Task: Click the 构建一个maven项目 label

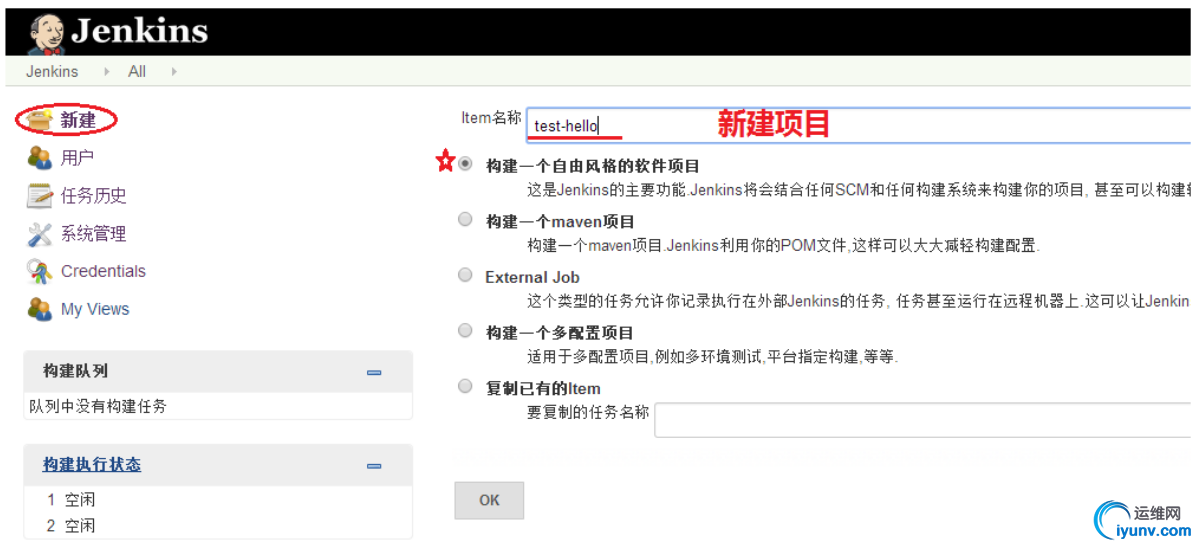Action: (x=560, y=222)
